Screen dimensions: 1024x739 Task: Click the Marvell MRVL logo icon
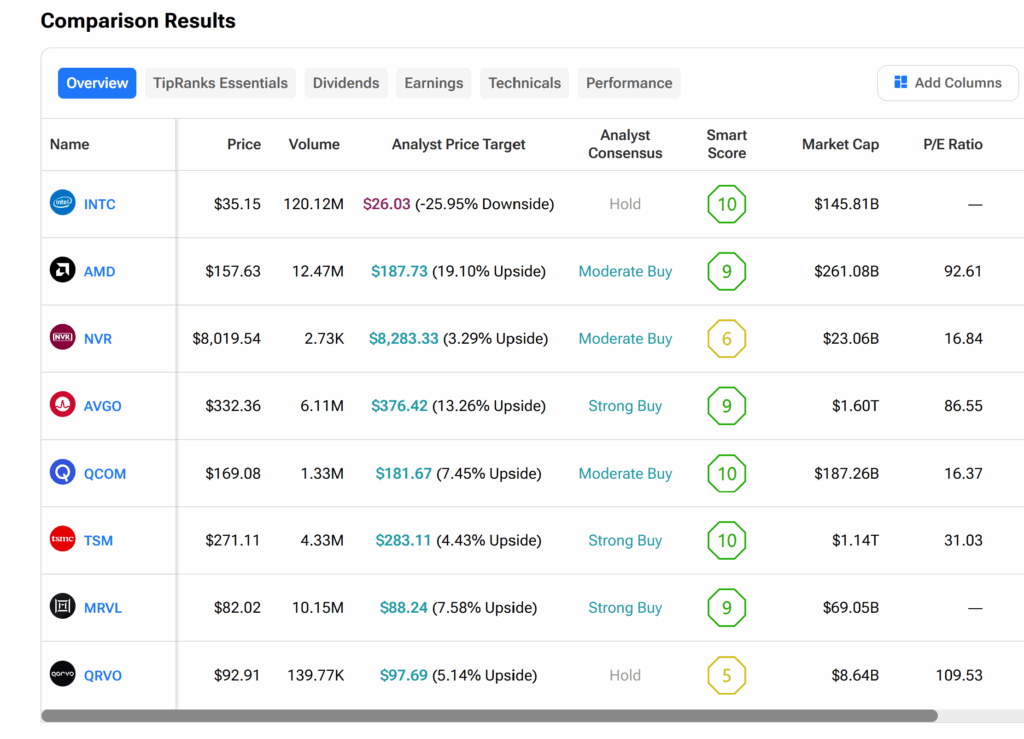click(x=63, y=606)
